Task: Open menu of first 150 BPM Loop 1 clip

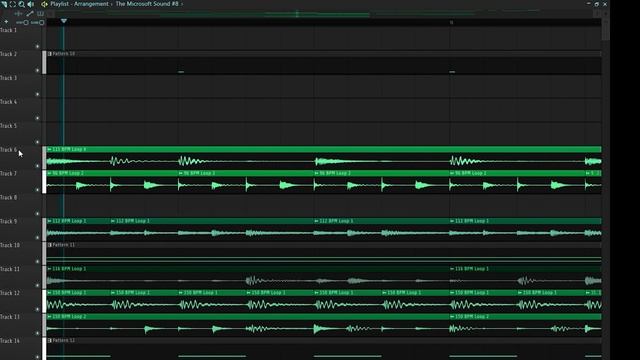Action: [x=49, y=293]
